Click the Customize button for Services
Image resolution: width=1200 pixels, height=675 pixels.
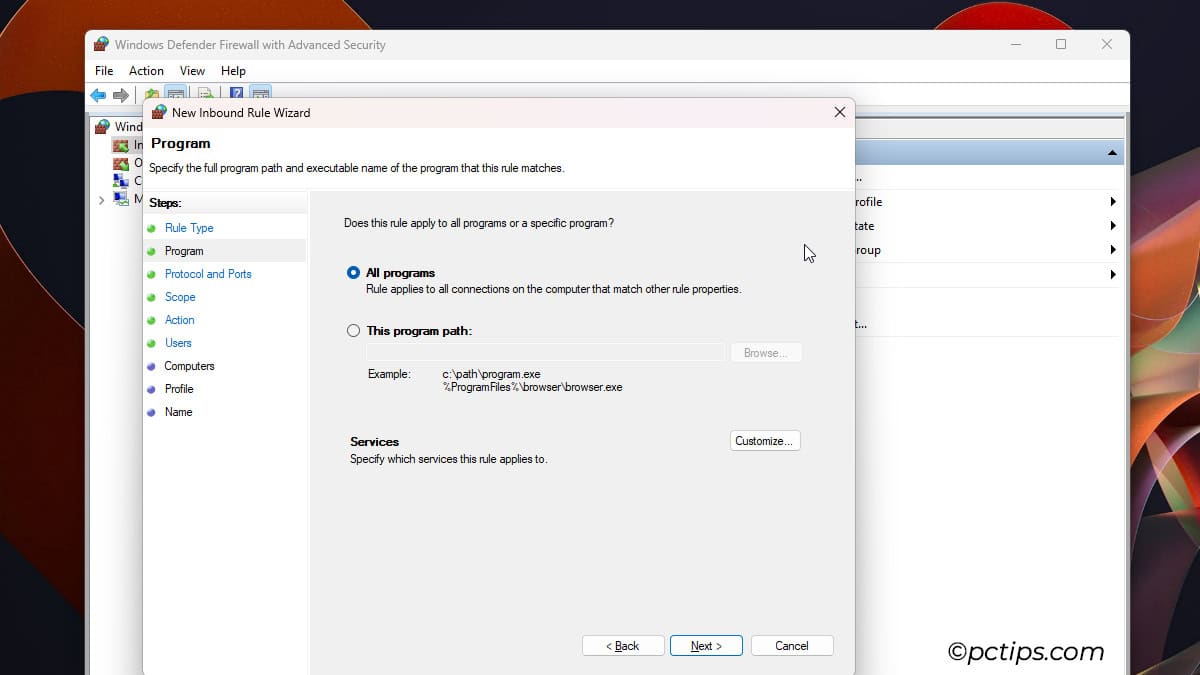coord(765,440)
